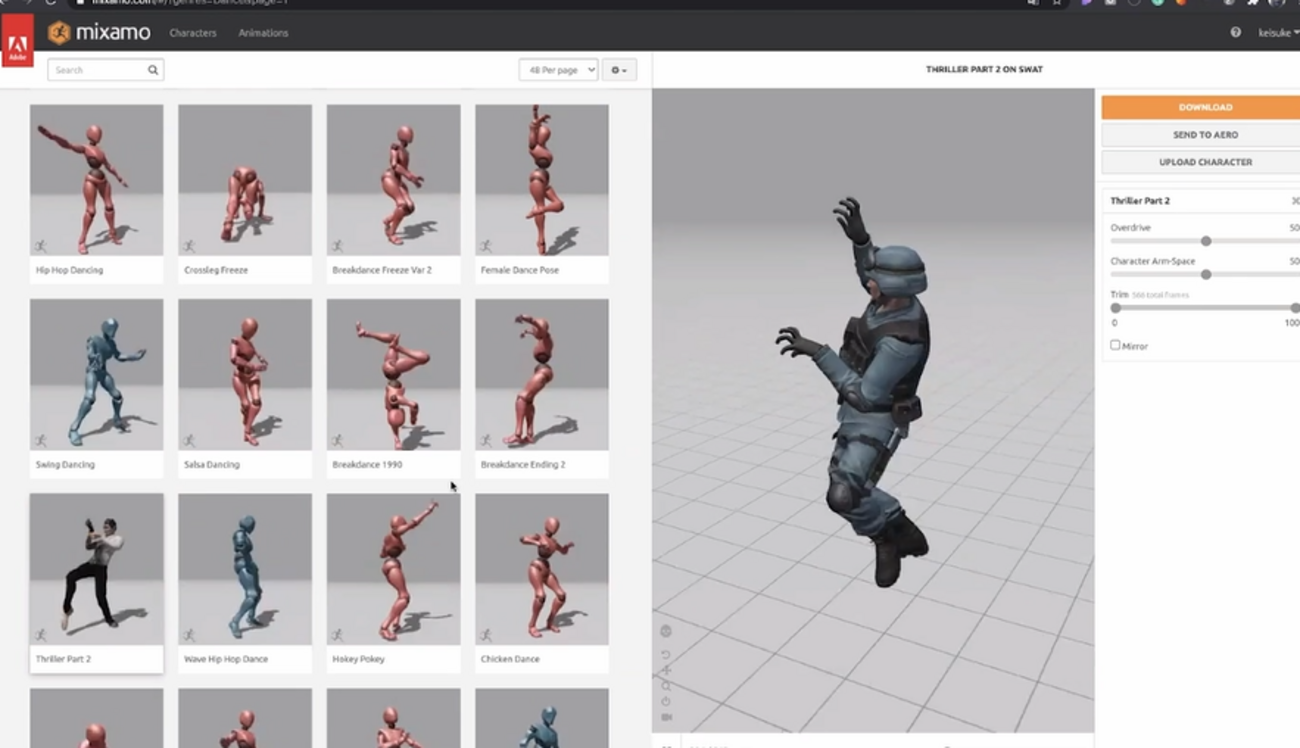Viewport: 1300px width, 748px height.
Task: Select the pan move icon in viewer
Action: [666, 670]
